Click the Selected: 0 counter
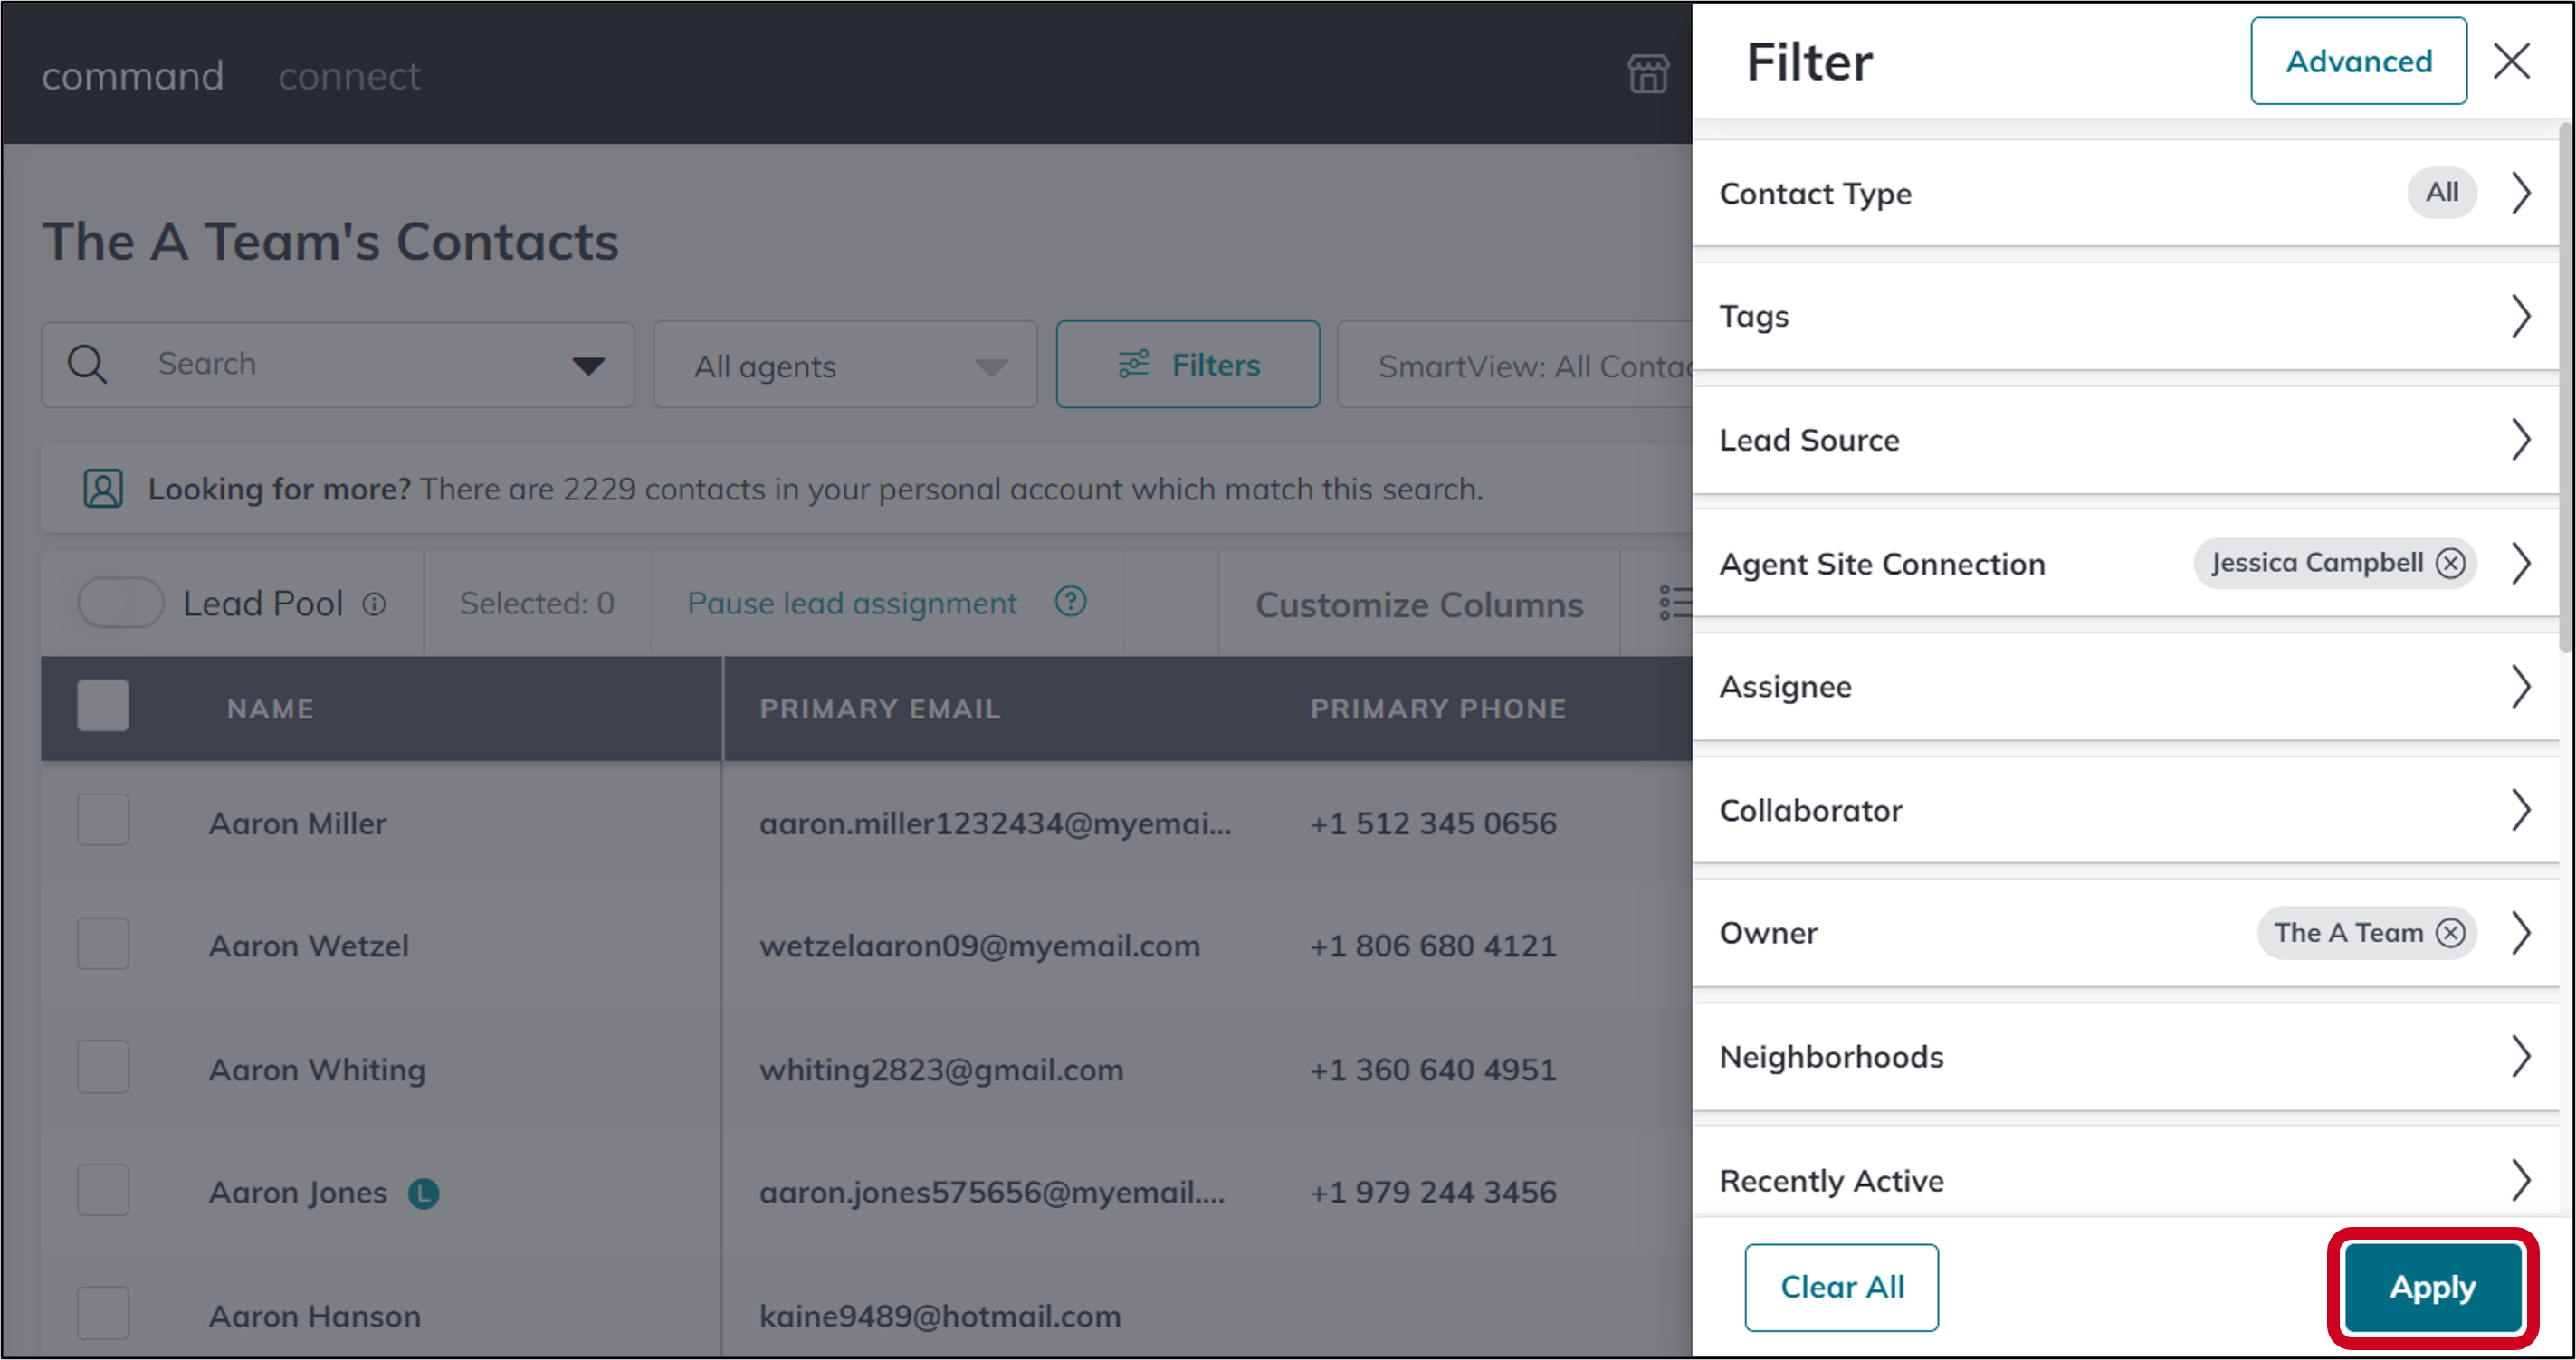 [x=537, y=603]
